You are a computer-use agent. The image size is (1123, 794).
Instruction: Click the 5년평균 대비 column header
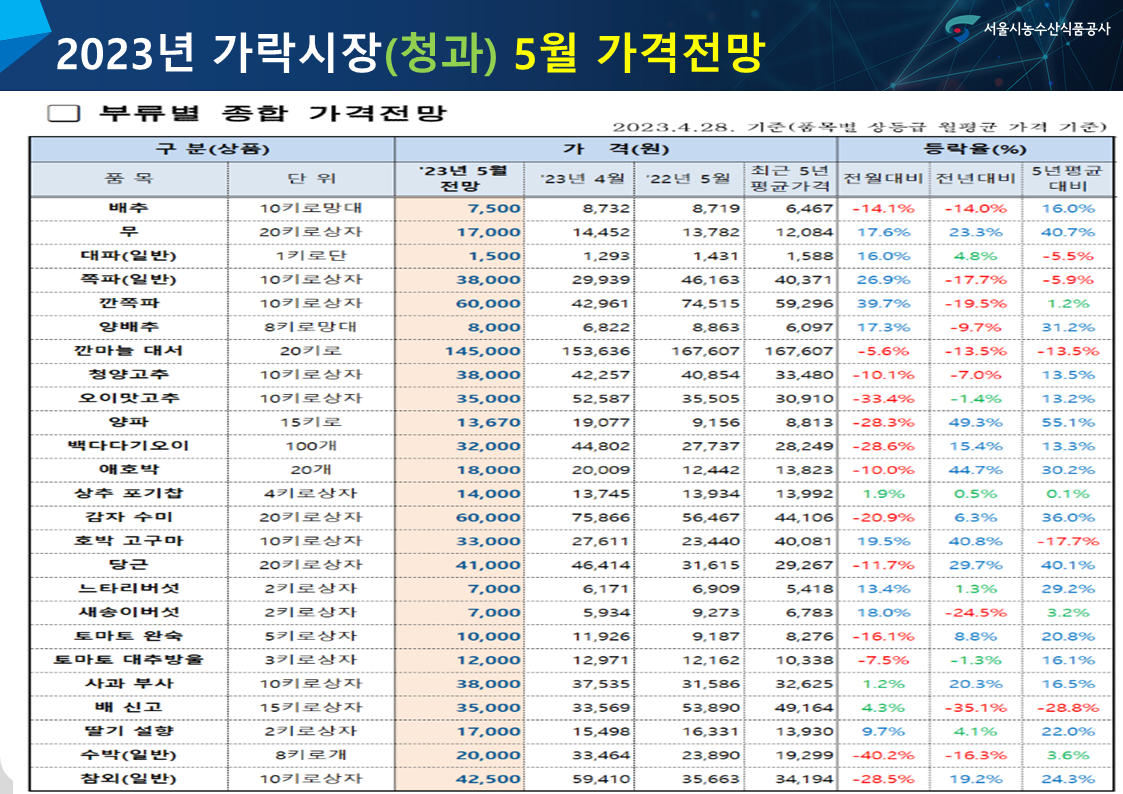click(x=1068, y=179)
